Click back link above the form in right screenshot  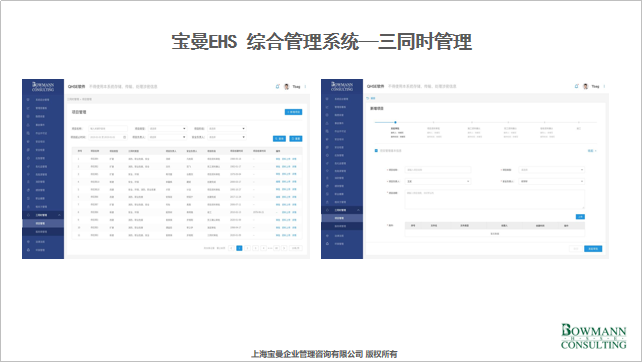coord(370,98)
